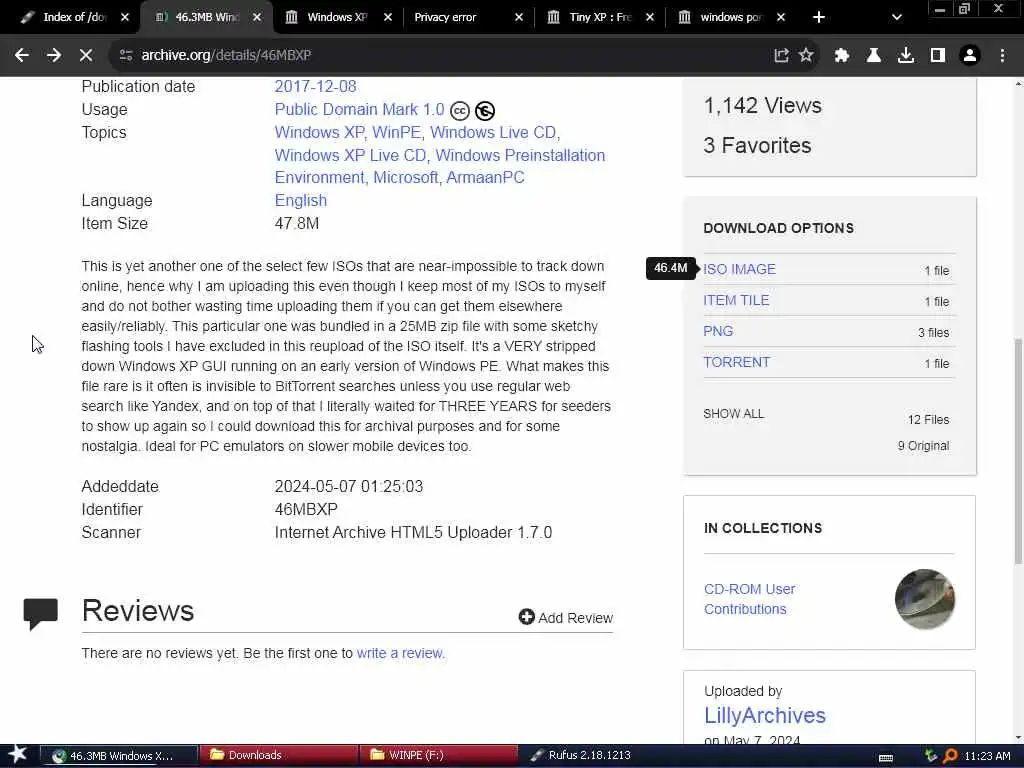
Task: Download the ISO IMAGE file
Action: pyautogui.click(x=739, y=269)
